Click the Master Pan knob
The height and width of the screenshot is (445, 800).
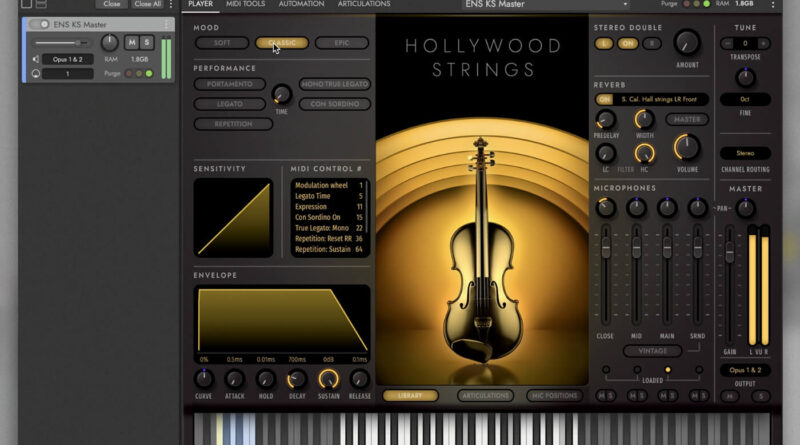745,208
